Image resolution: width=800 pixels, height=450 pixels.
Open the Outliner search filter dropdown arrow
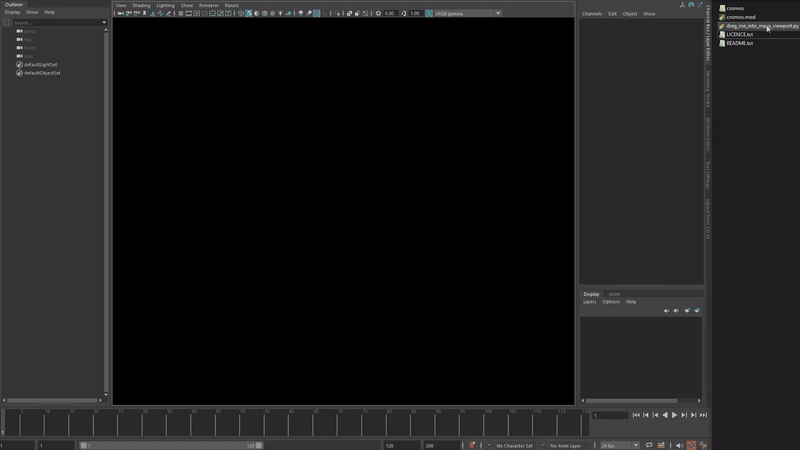[104, 22]
